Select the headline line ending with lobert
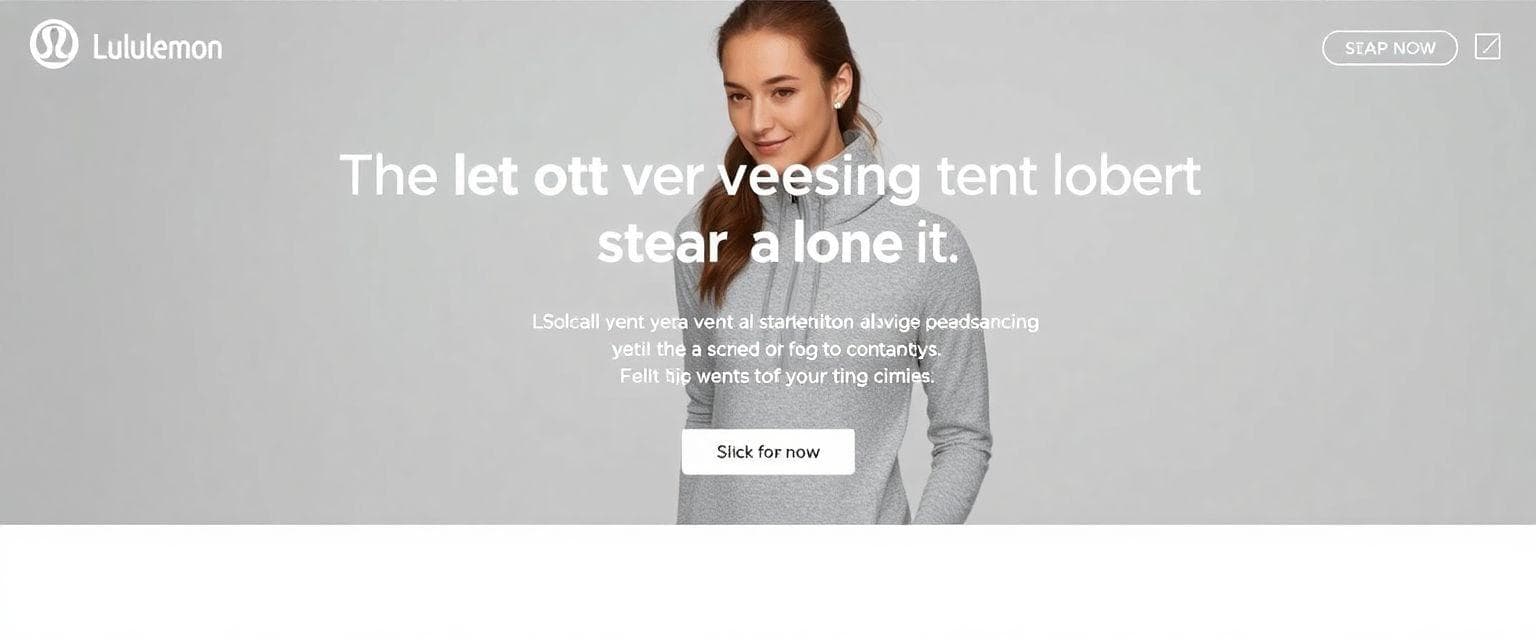Image resolution: width=1536 pixels, height=640 pixels. click(770, 176)
